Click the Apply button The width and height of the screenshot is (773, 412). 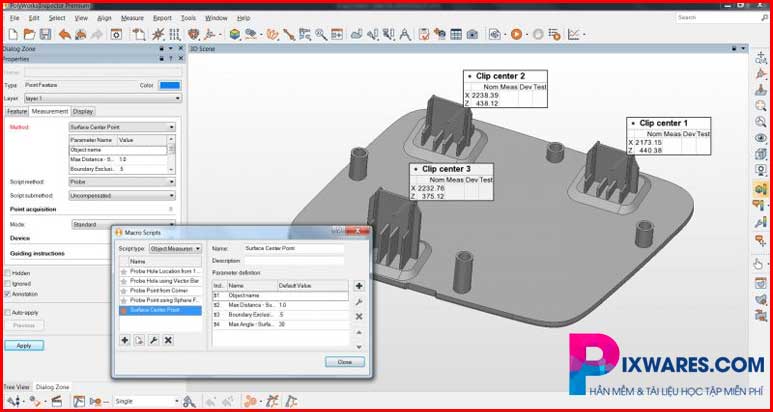[x=24, y=346]
